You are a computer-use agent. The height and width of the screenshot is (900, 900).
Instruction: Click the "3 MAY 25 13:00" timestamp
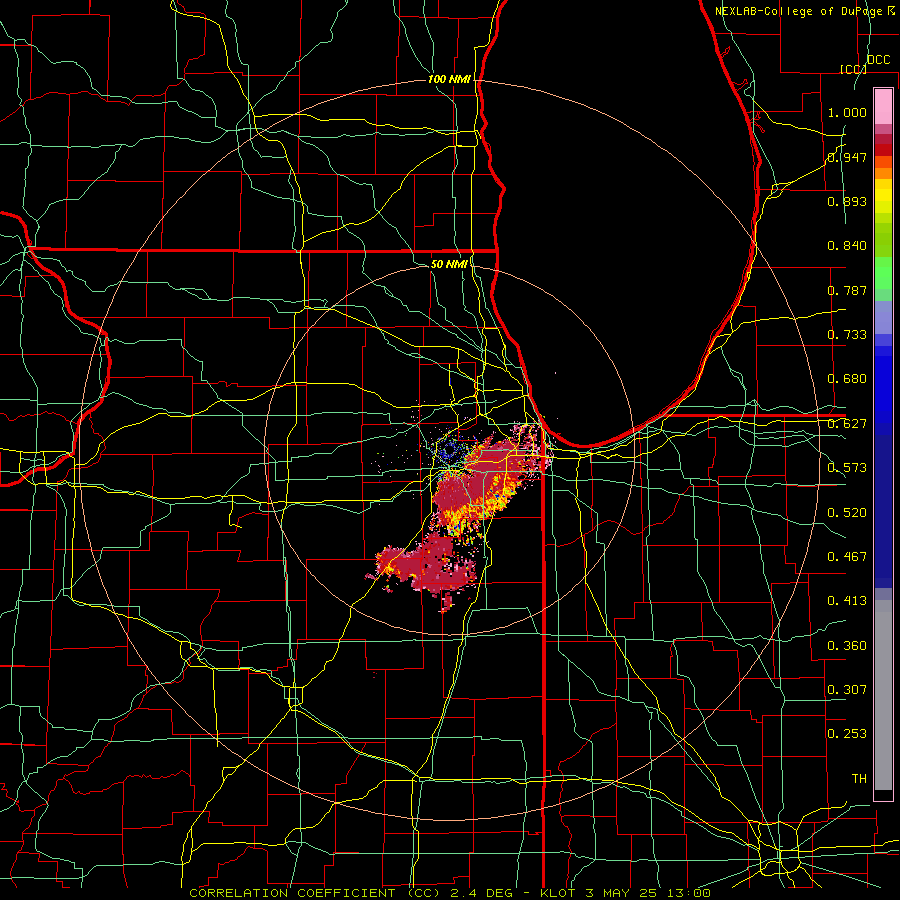pos(648,893)
